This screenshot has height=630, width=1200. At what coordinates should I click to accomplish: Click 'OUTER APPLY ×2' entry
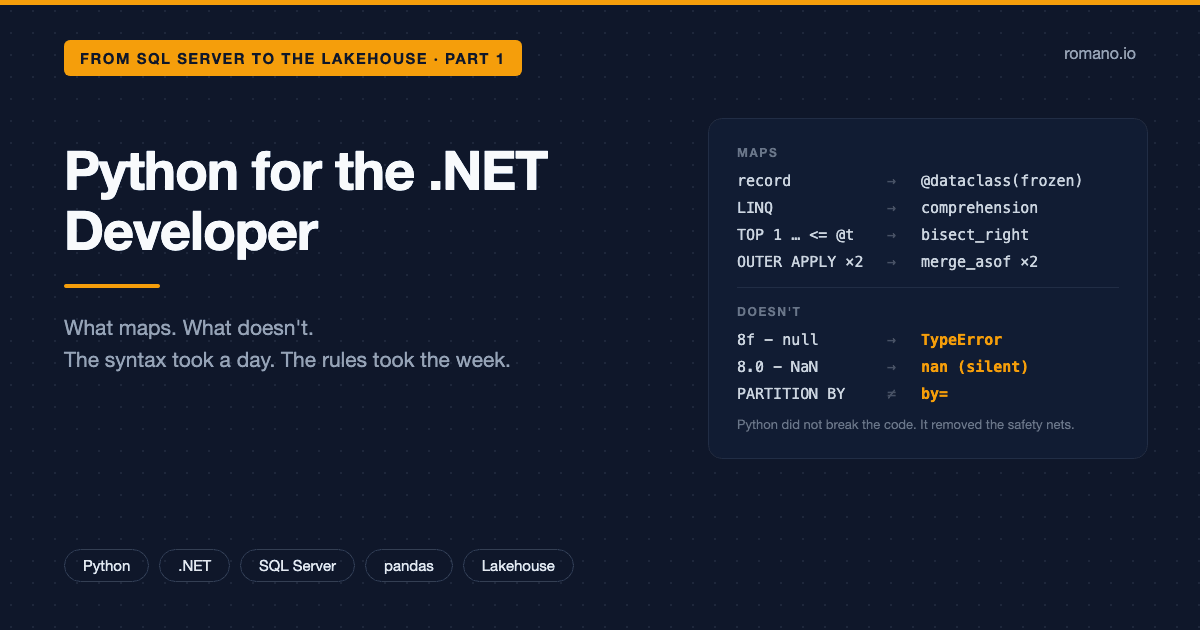coord(800,262)
